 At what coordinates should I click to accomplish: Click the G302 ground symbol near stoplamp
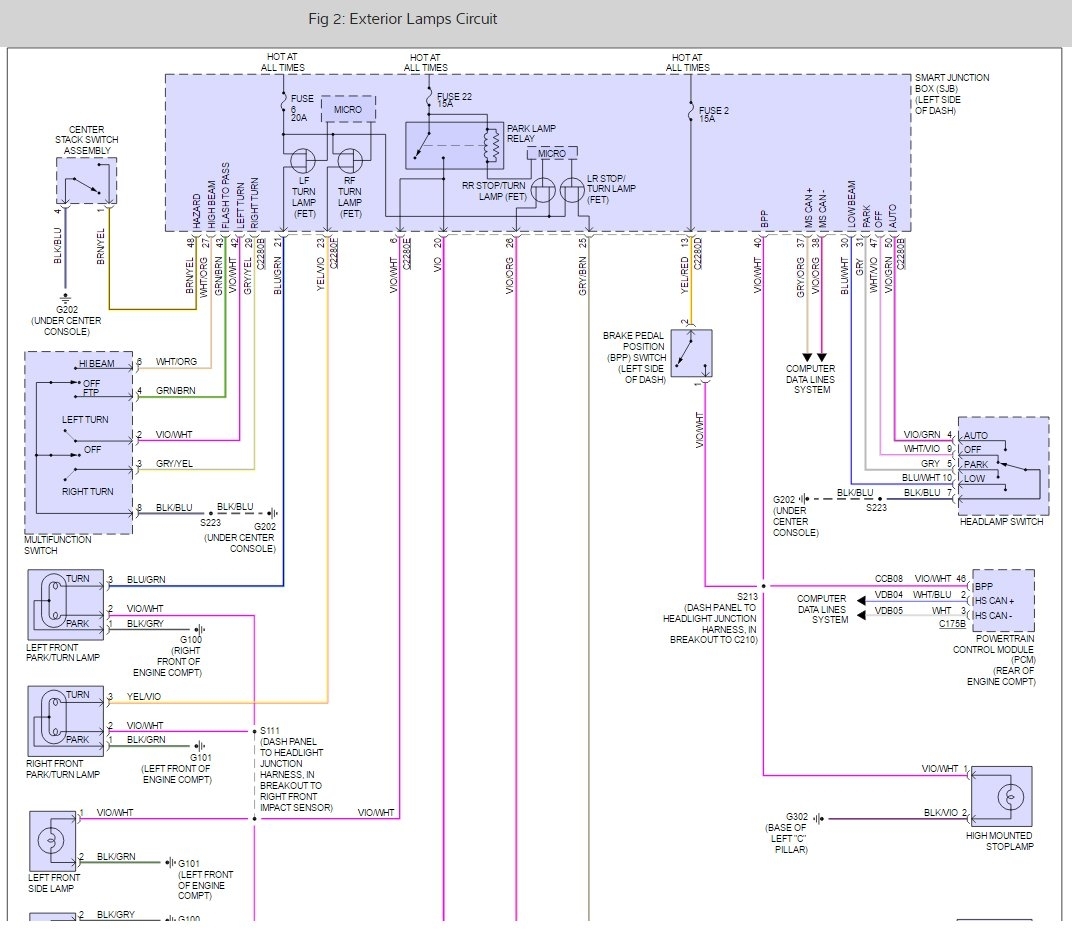click(x=818, y=818)
